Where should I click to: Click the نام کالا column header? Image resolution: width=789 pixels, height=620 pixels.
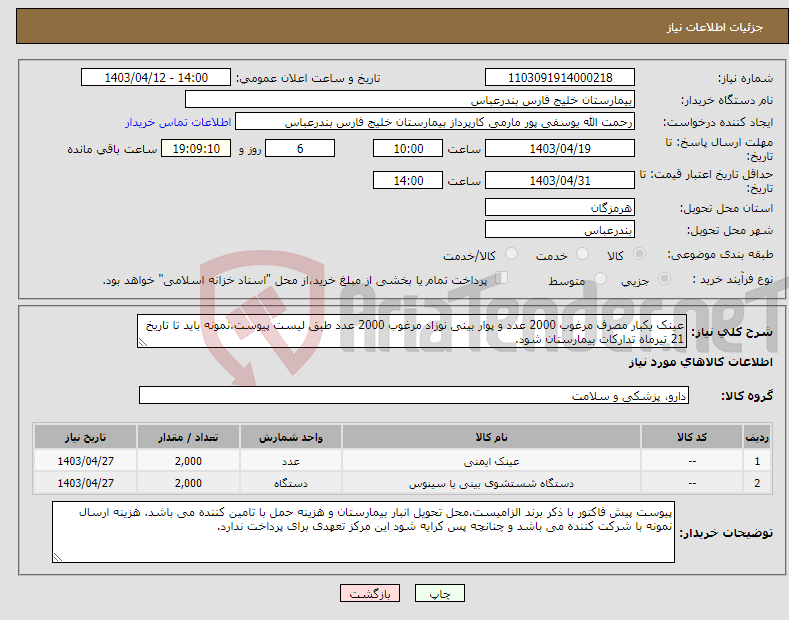pos(491,437)
